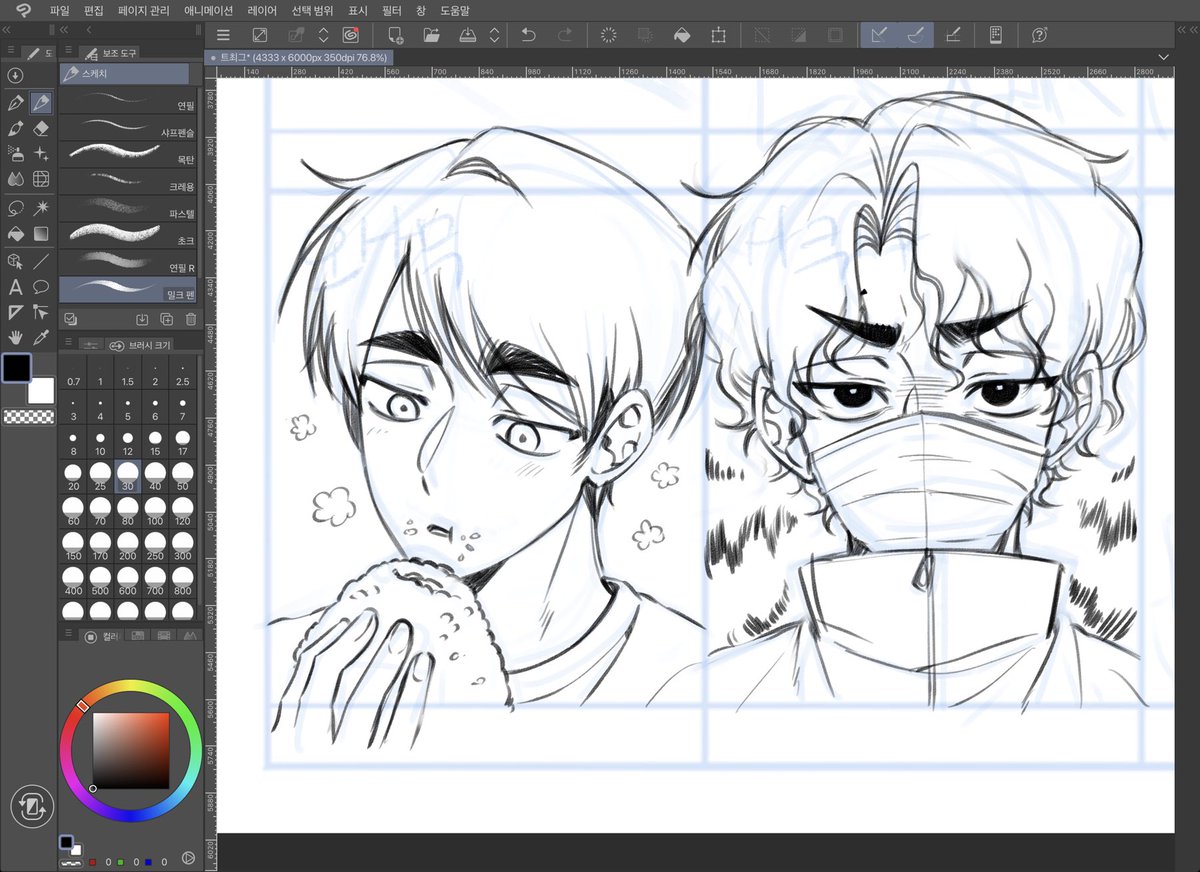Toggle snap to special ruler in command bar

[915, 35]
